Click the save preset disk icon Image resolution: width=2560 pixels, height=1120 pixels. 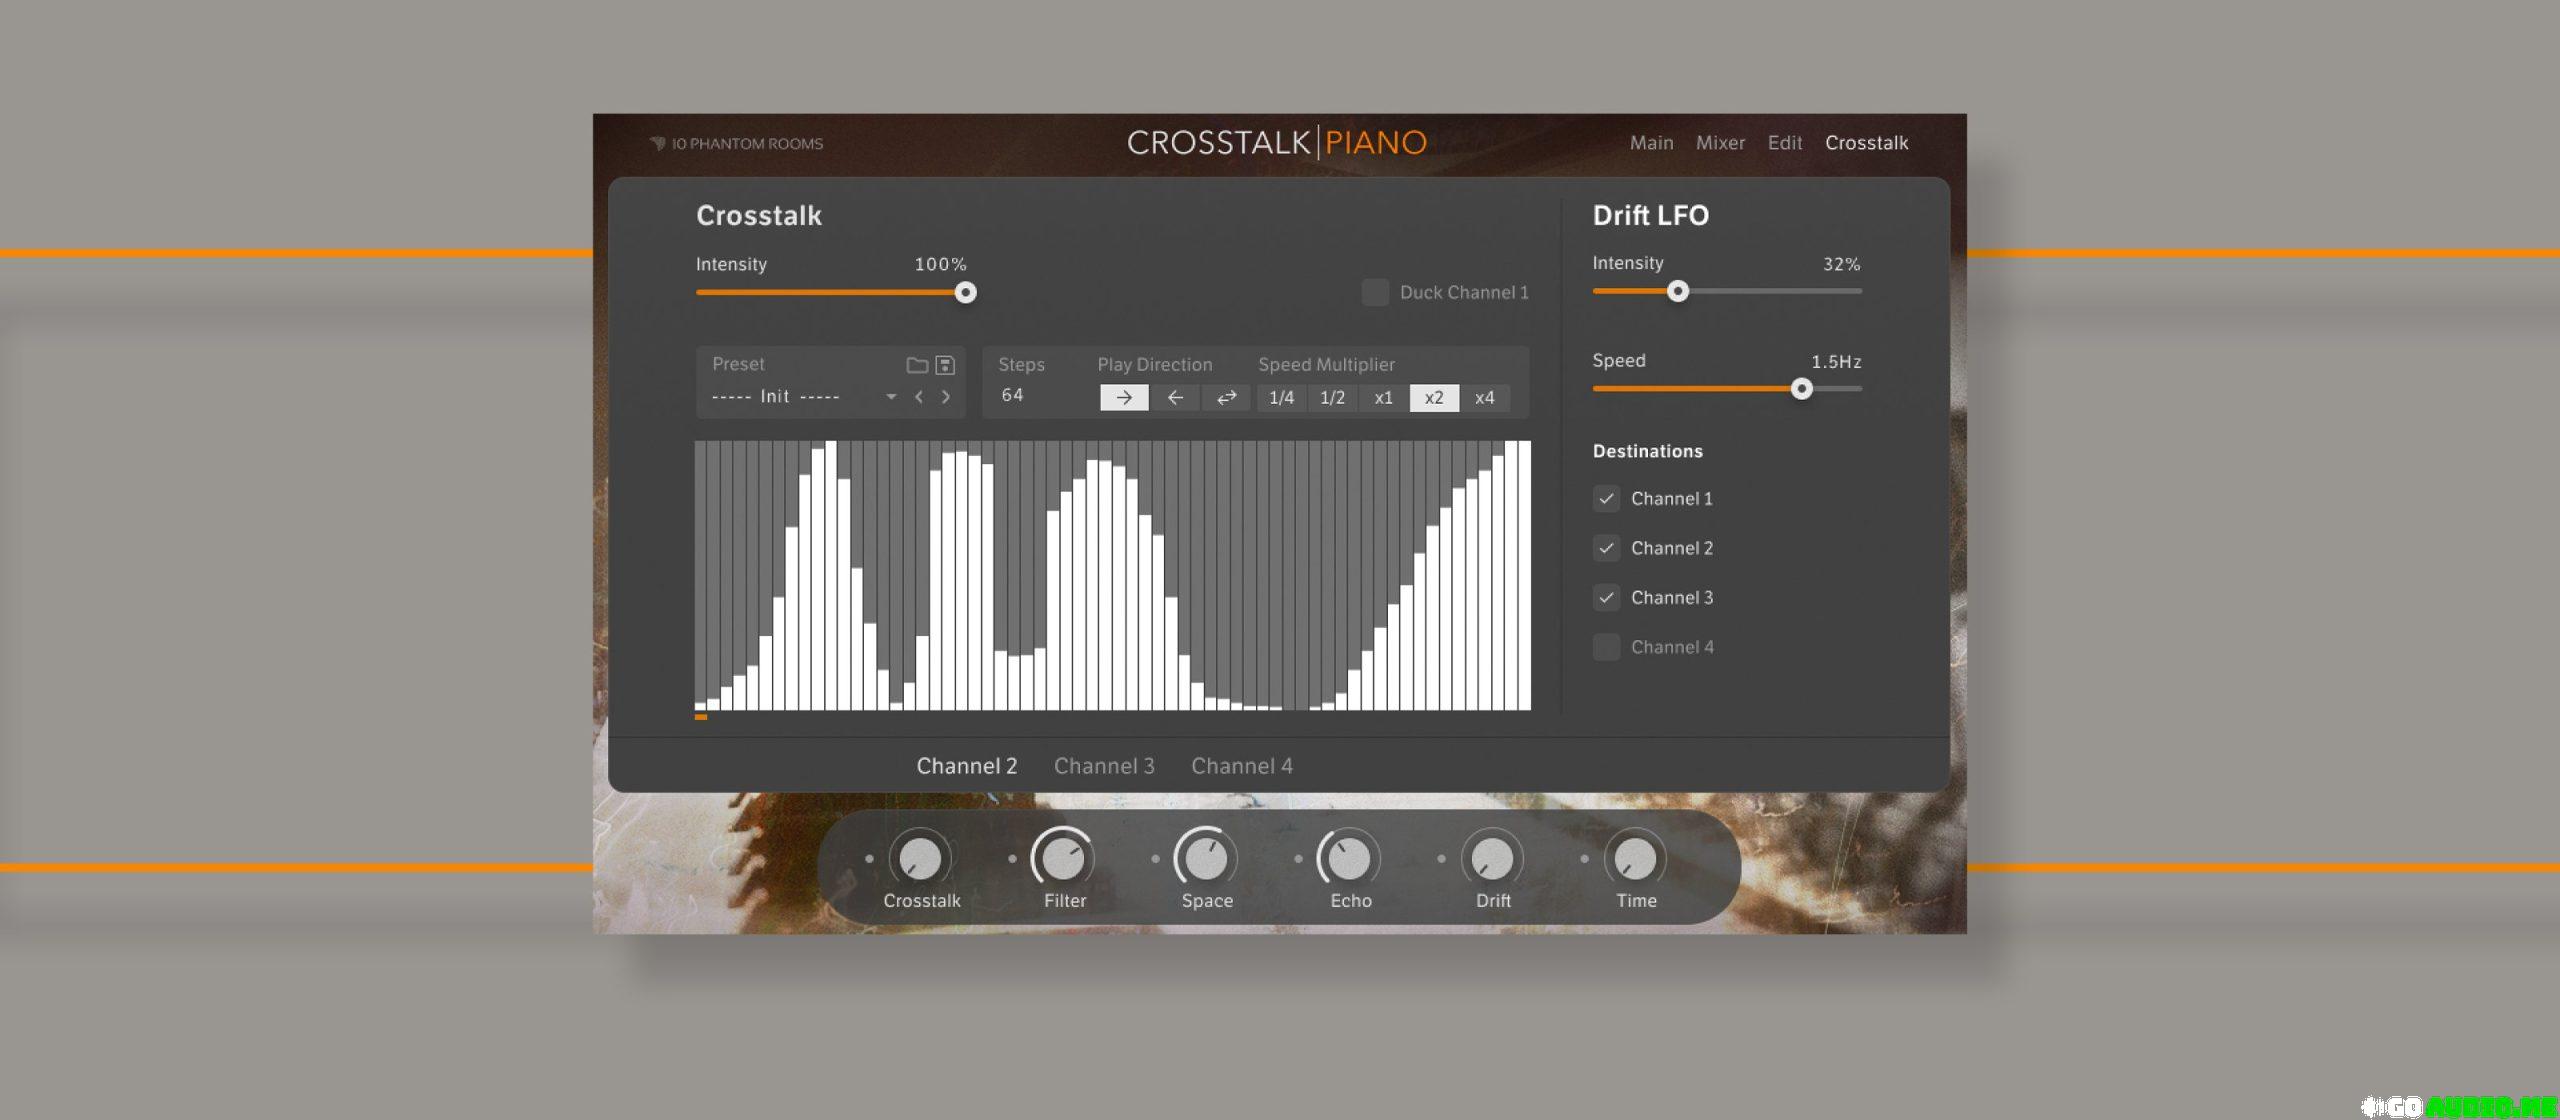(x=945, y=365)
